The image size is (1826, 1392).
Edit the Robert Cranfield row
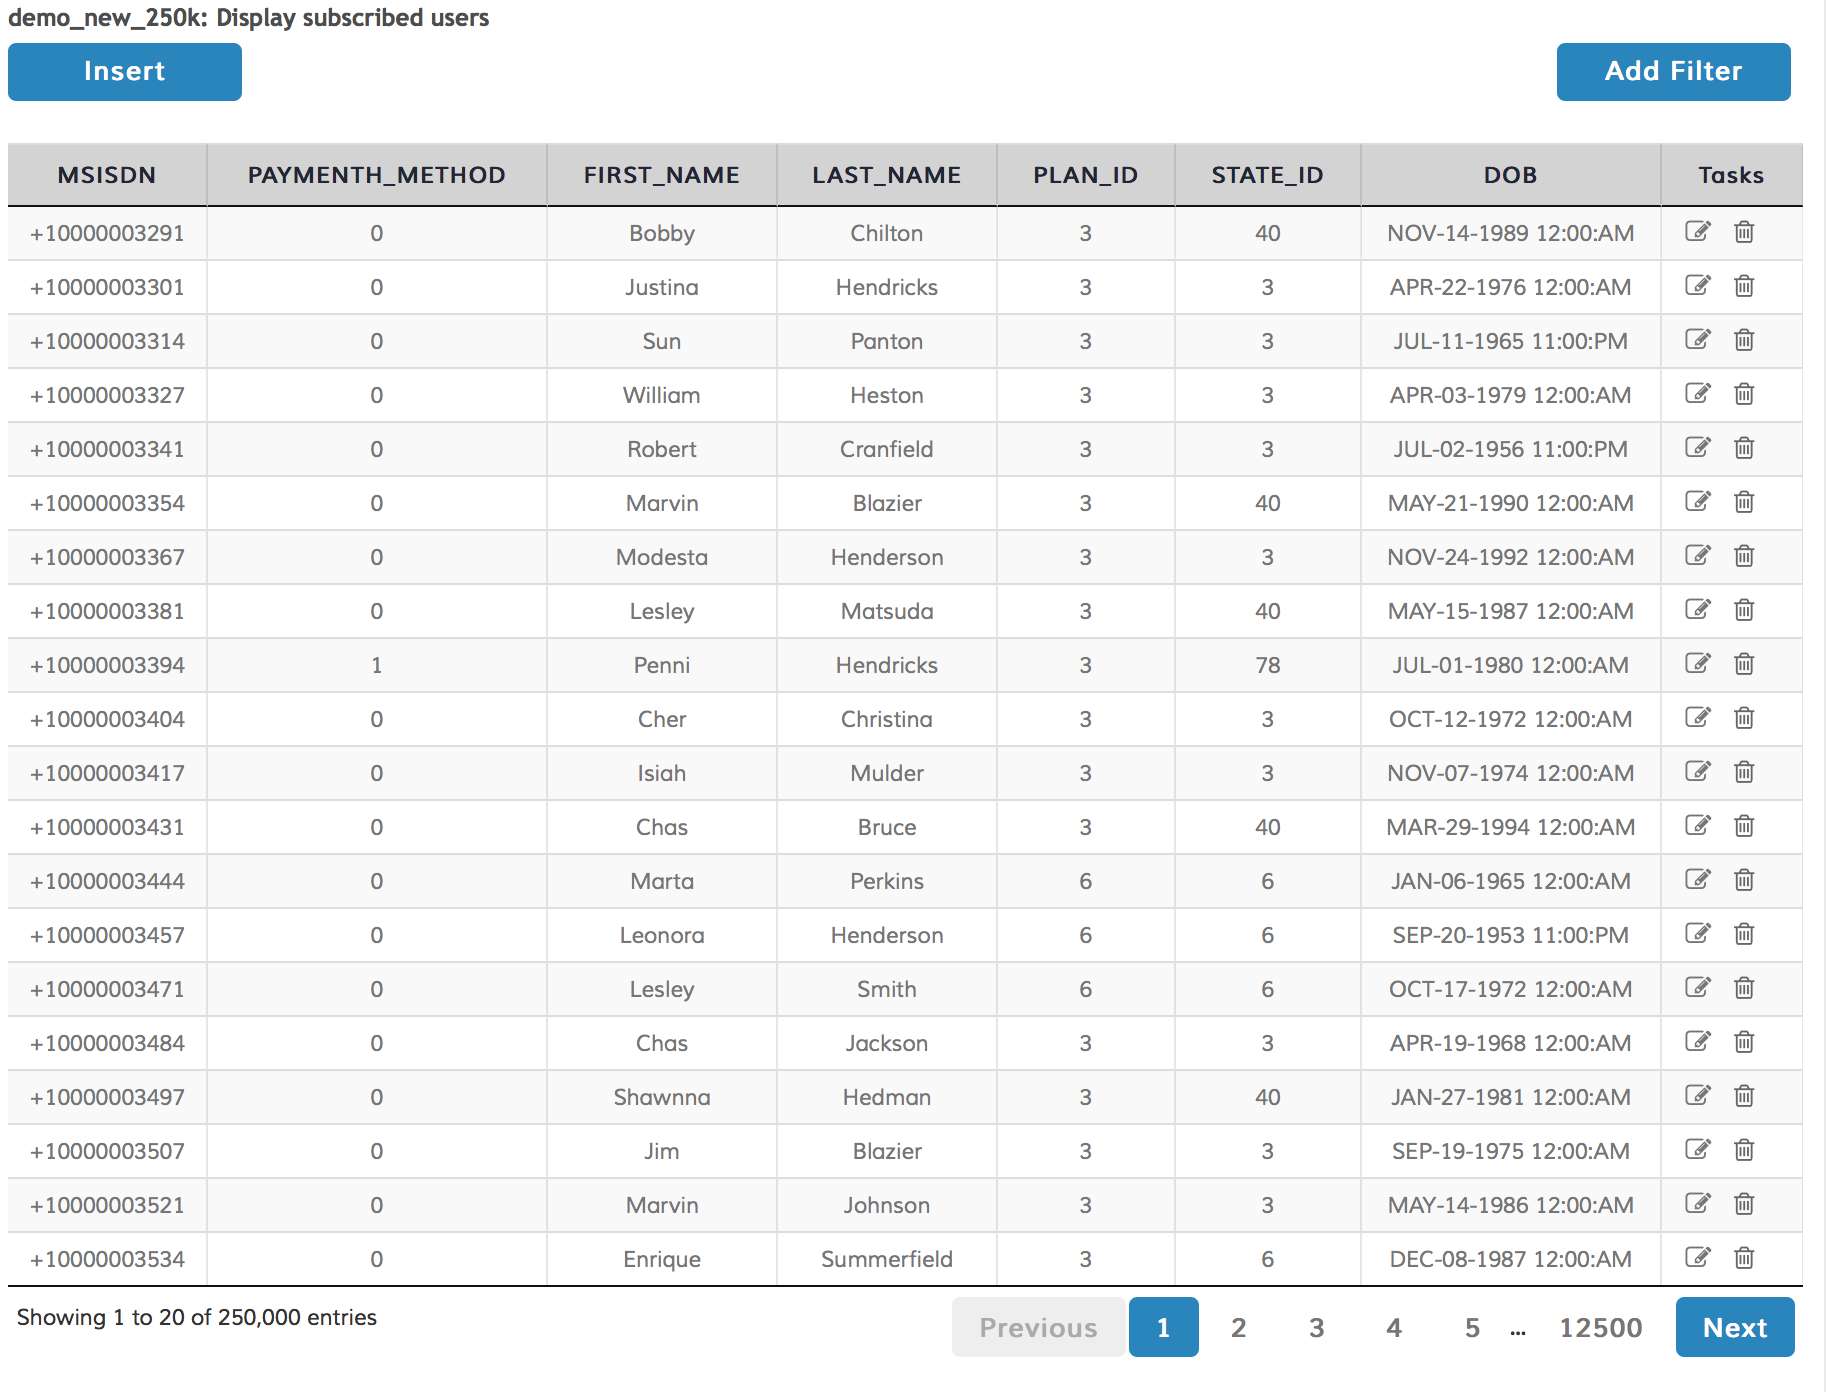pyautogui.click(x=1697, y=448)
